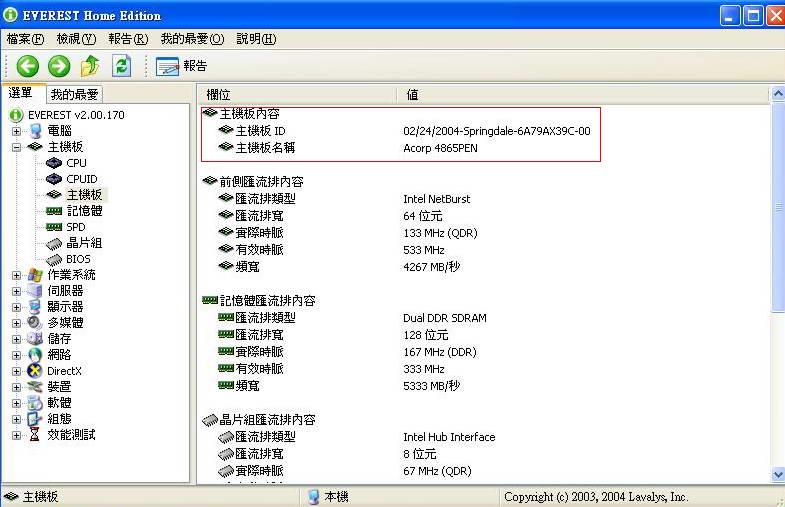The image size is (785, 507).
Task: Click the 本機 status bar entry
Action: [x=329, y=497]
